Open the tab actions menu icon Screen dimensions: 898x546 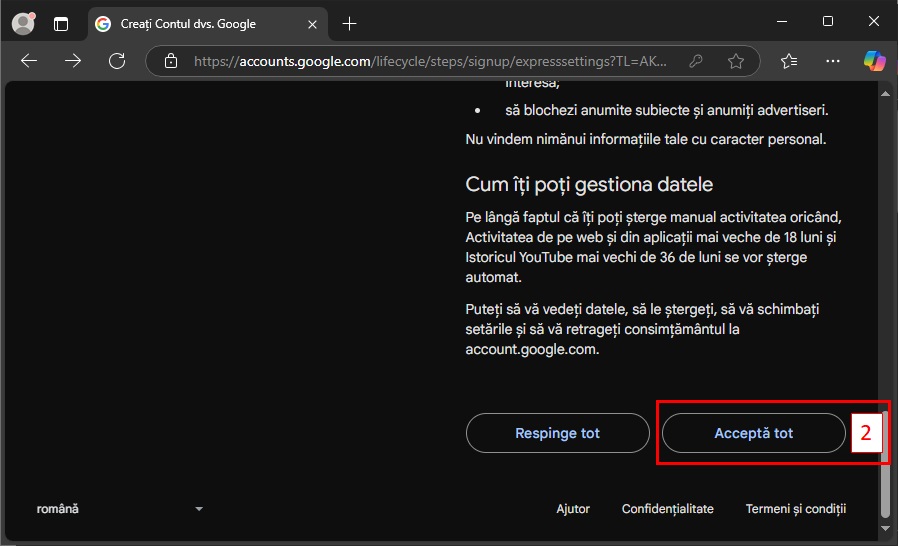point(62,23)
